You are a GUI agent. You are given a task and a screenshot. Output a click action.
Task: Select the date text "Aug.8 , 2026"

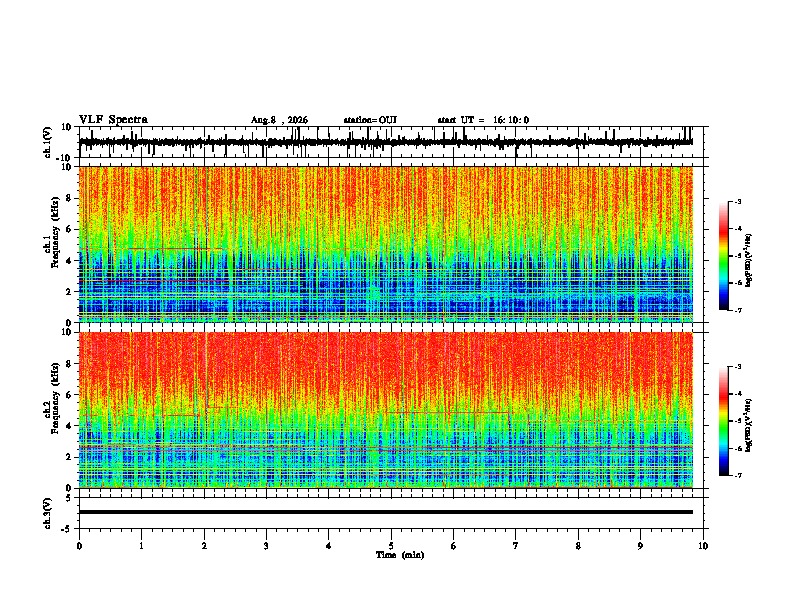279,120
